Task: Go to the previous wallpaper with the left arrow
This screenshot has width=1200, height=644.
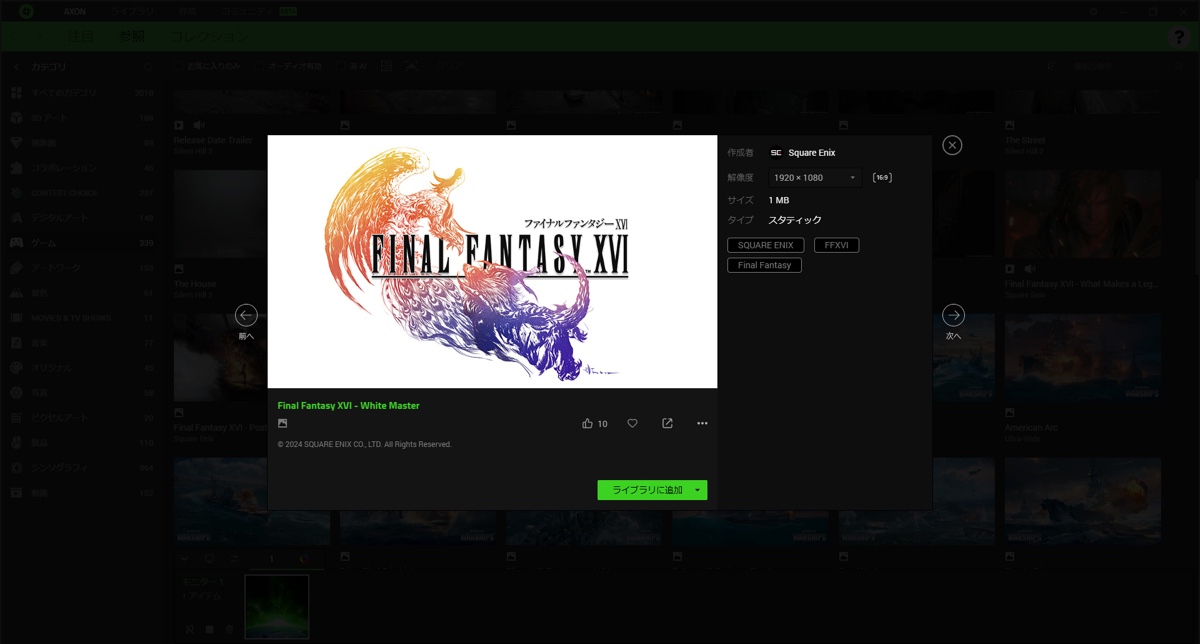Action: coord(246,315)
